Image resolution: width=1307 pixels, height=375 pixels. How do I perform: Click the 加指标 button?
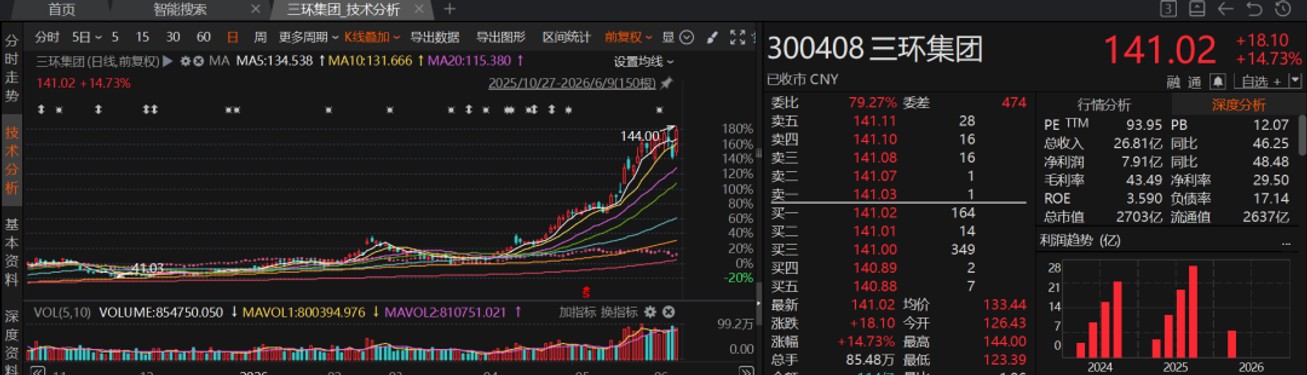point(577,312)
